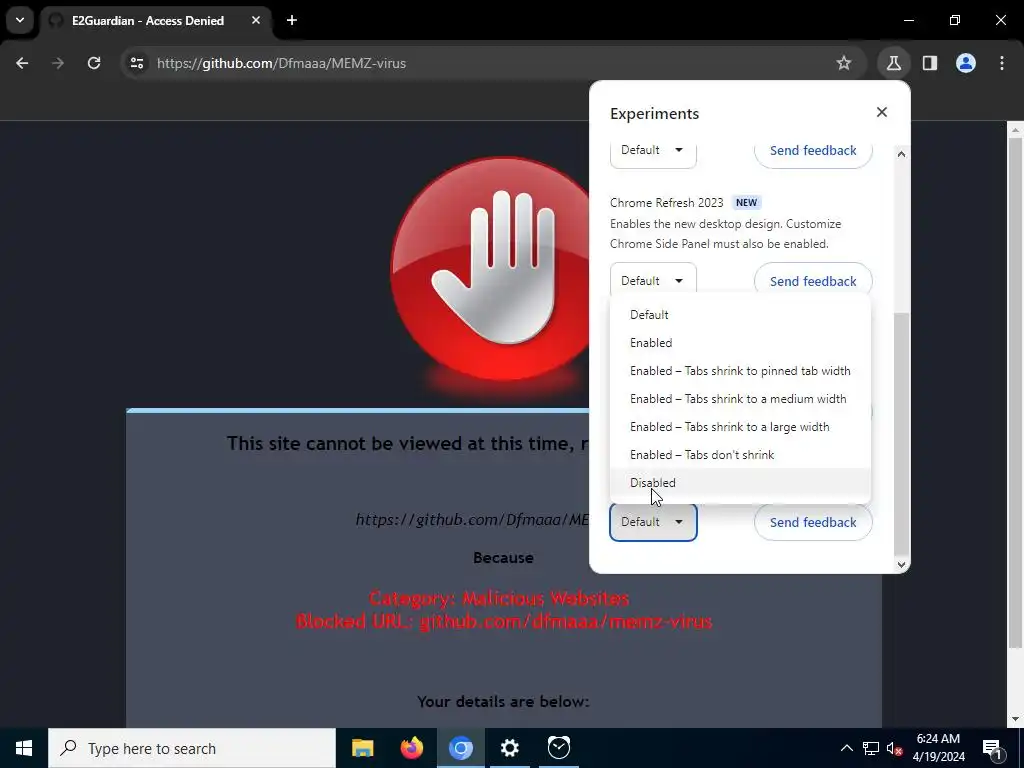The width and height of the screenshot is (1024, 768).
Task: Click 'Your details are below:' text
Action: point(504,701)
